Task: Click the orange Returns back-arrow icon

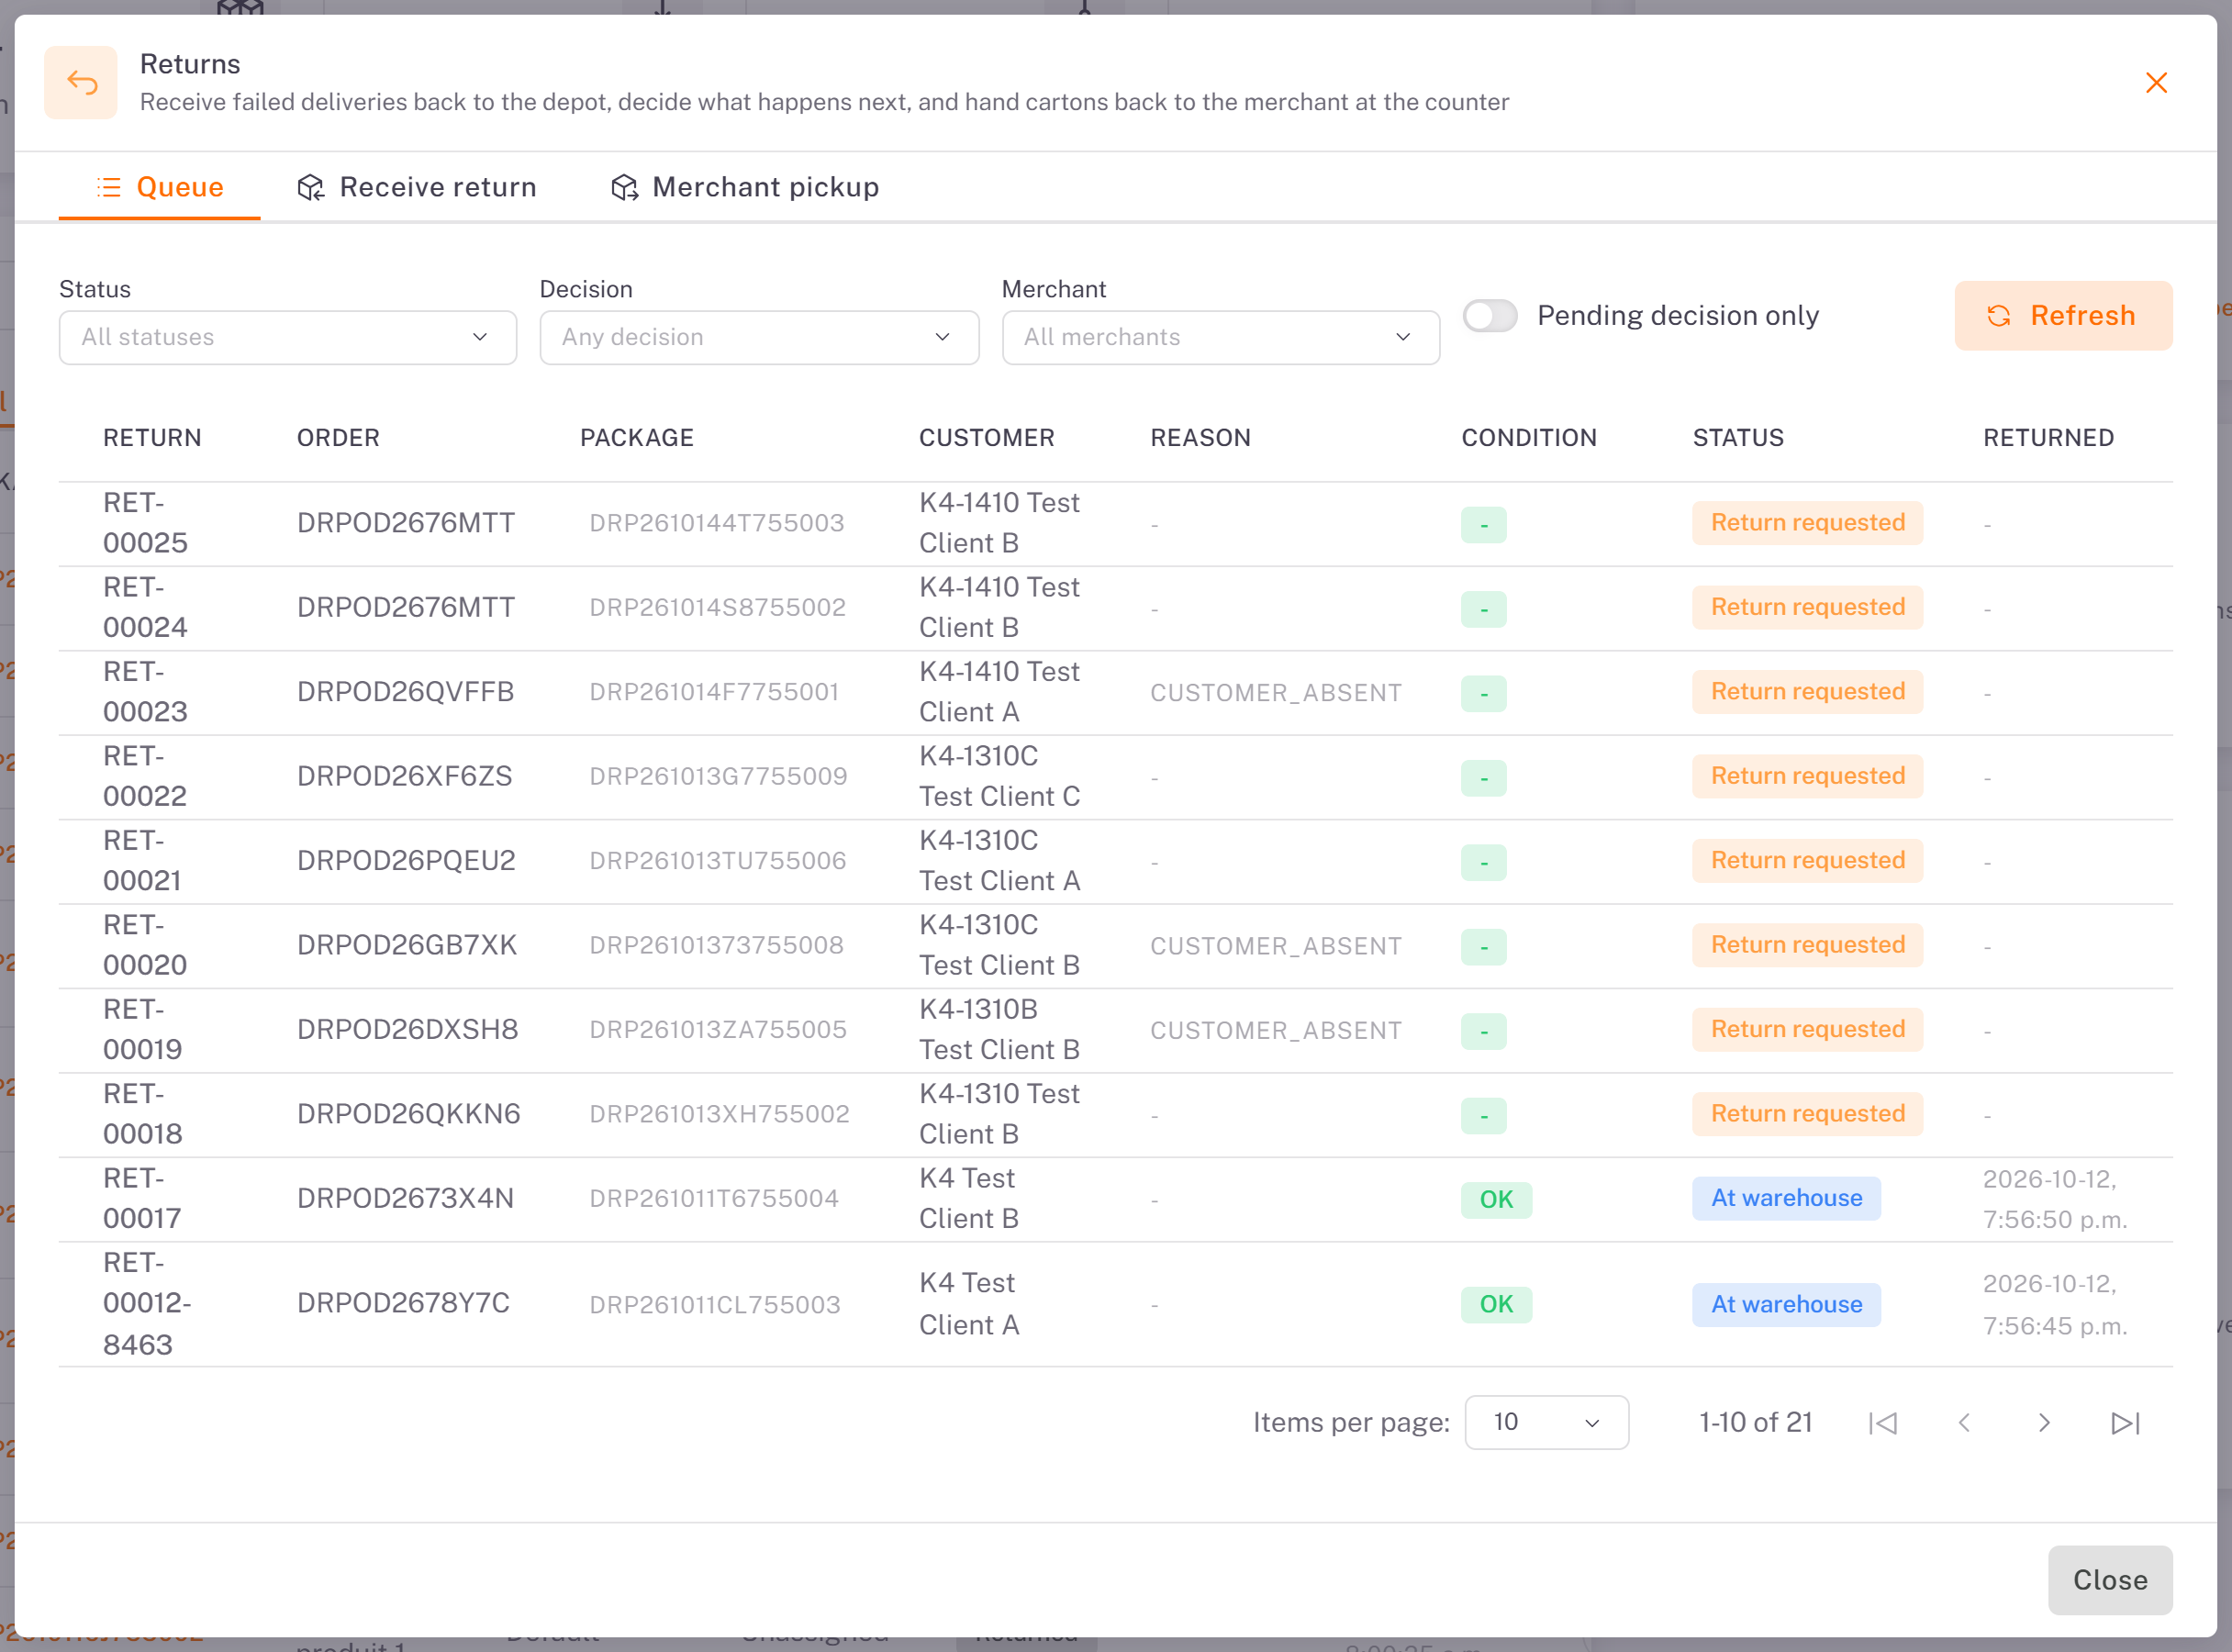Action: 81,82
